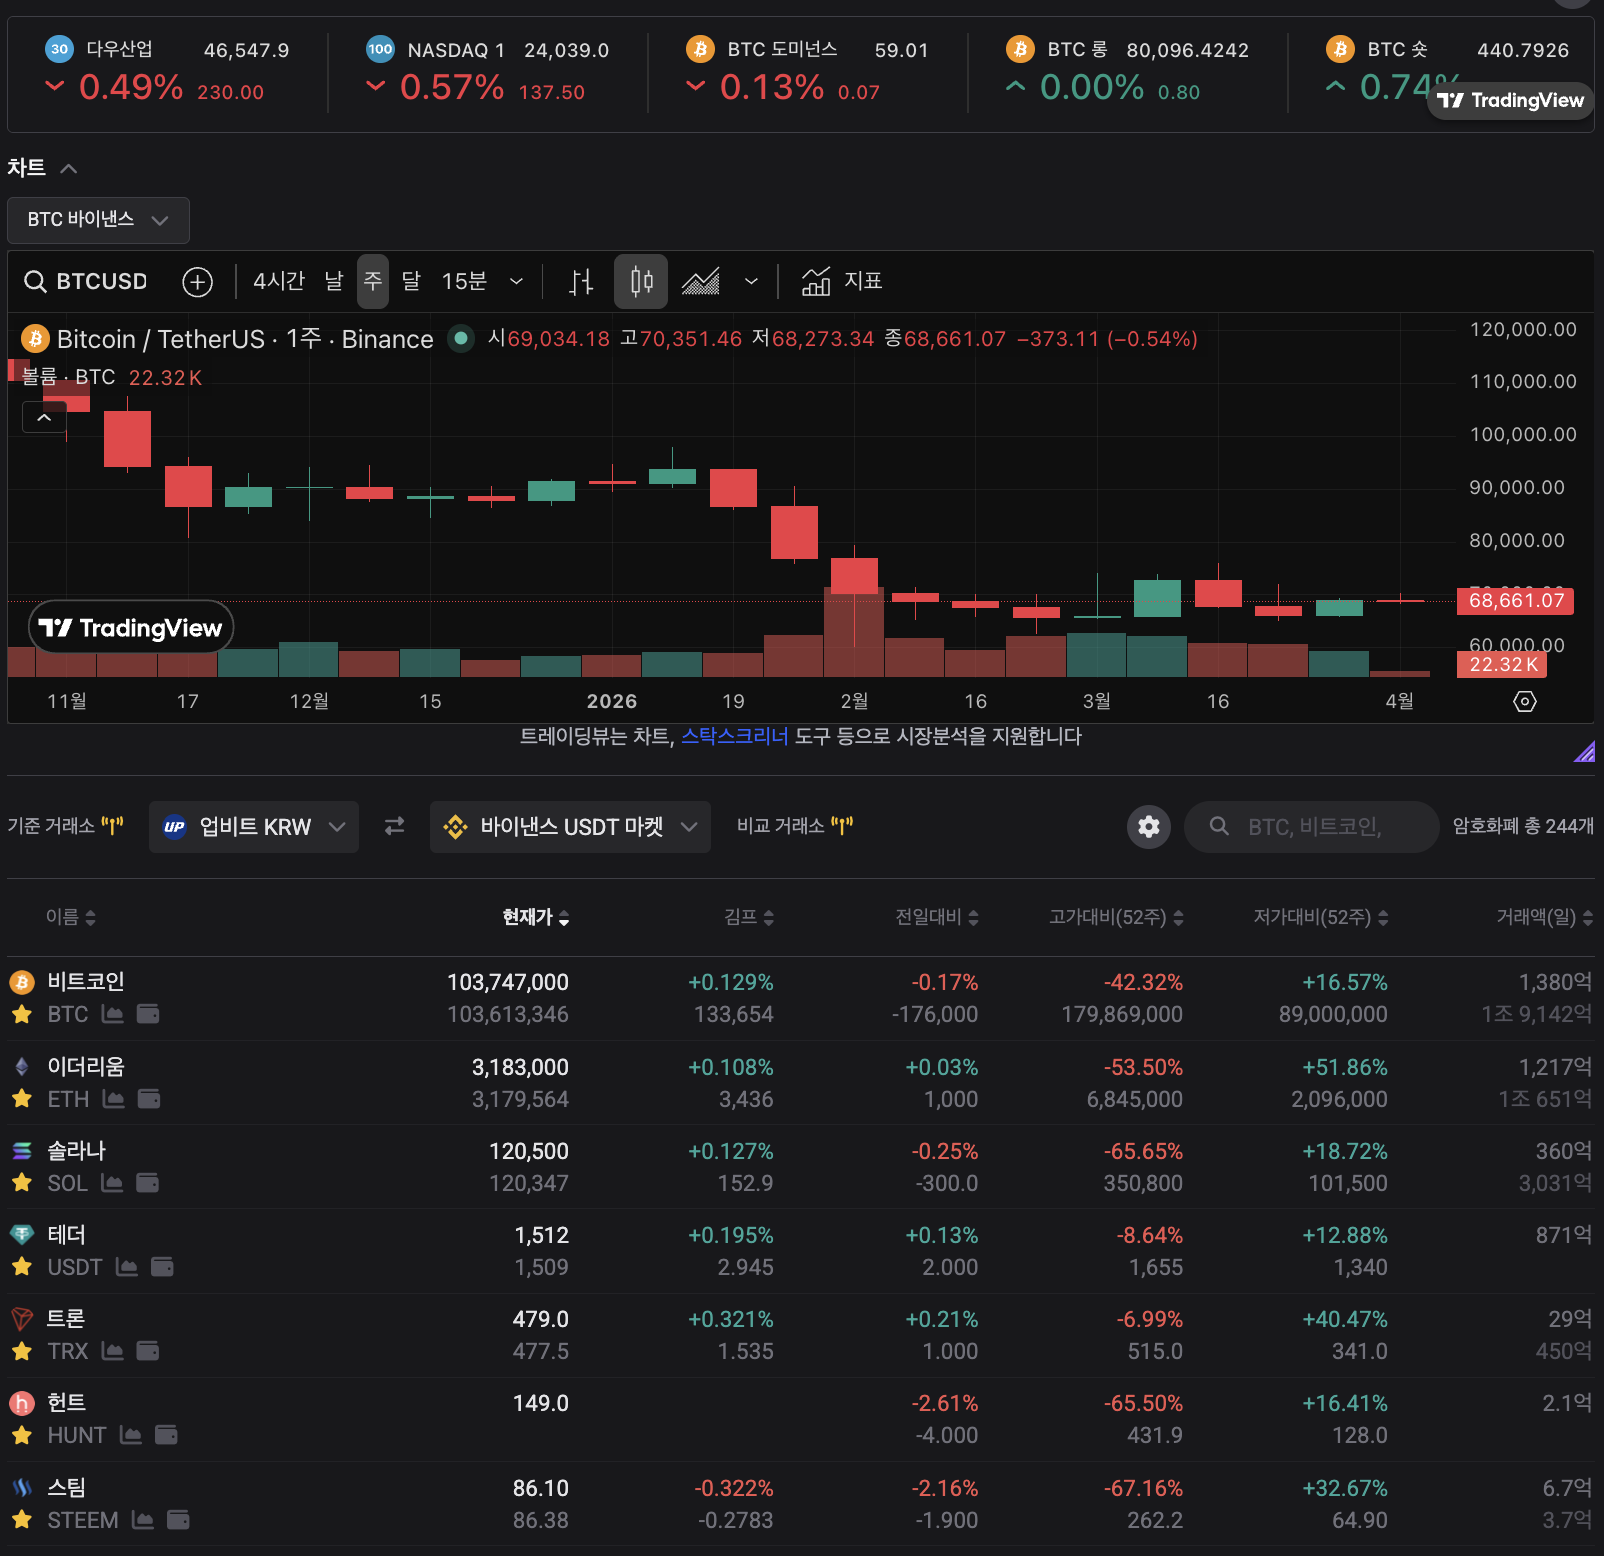Open the wallet icon for TRX row
This screenshot has height=1556, width=1604.
[x=148, y=1352]
